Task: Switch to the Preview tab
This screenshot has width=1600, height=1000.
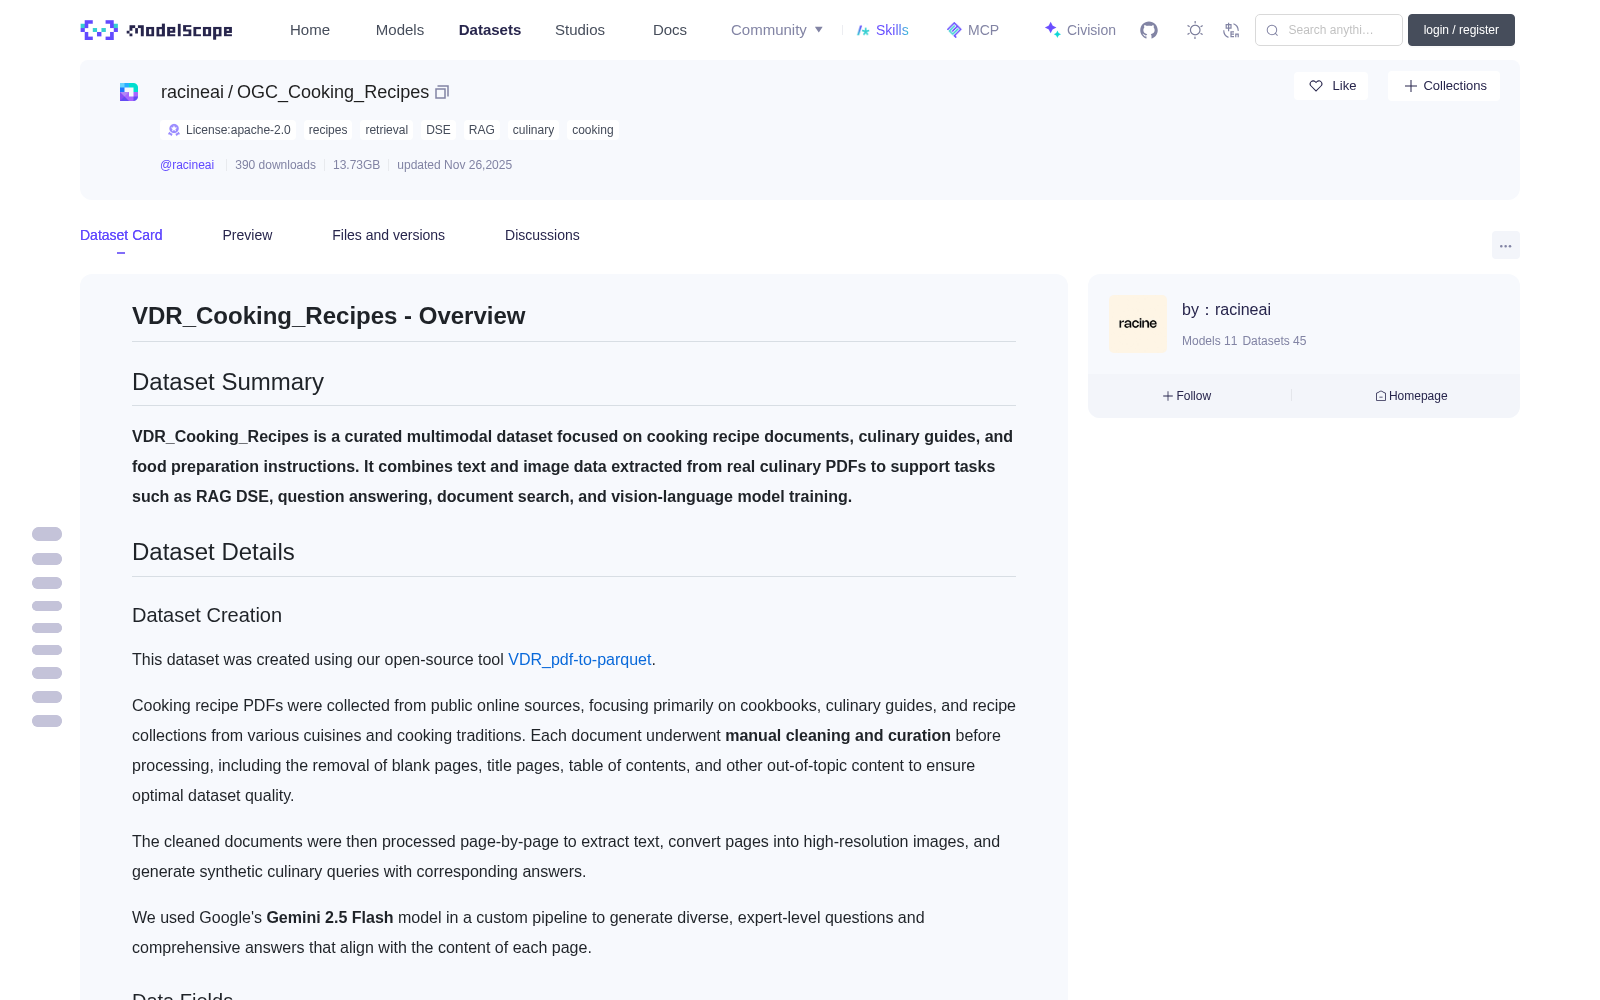Action: click(247, 235)
